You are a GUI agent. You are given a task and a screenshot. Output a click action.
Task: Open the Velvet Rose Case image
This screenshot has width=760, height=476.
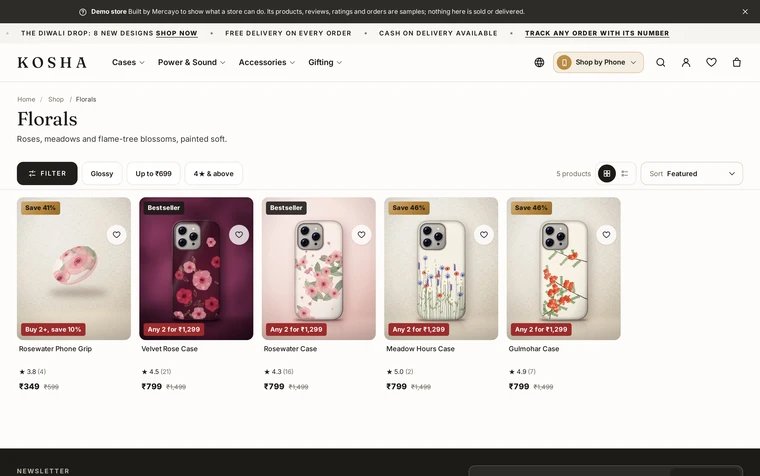(x=196, y=269)
